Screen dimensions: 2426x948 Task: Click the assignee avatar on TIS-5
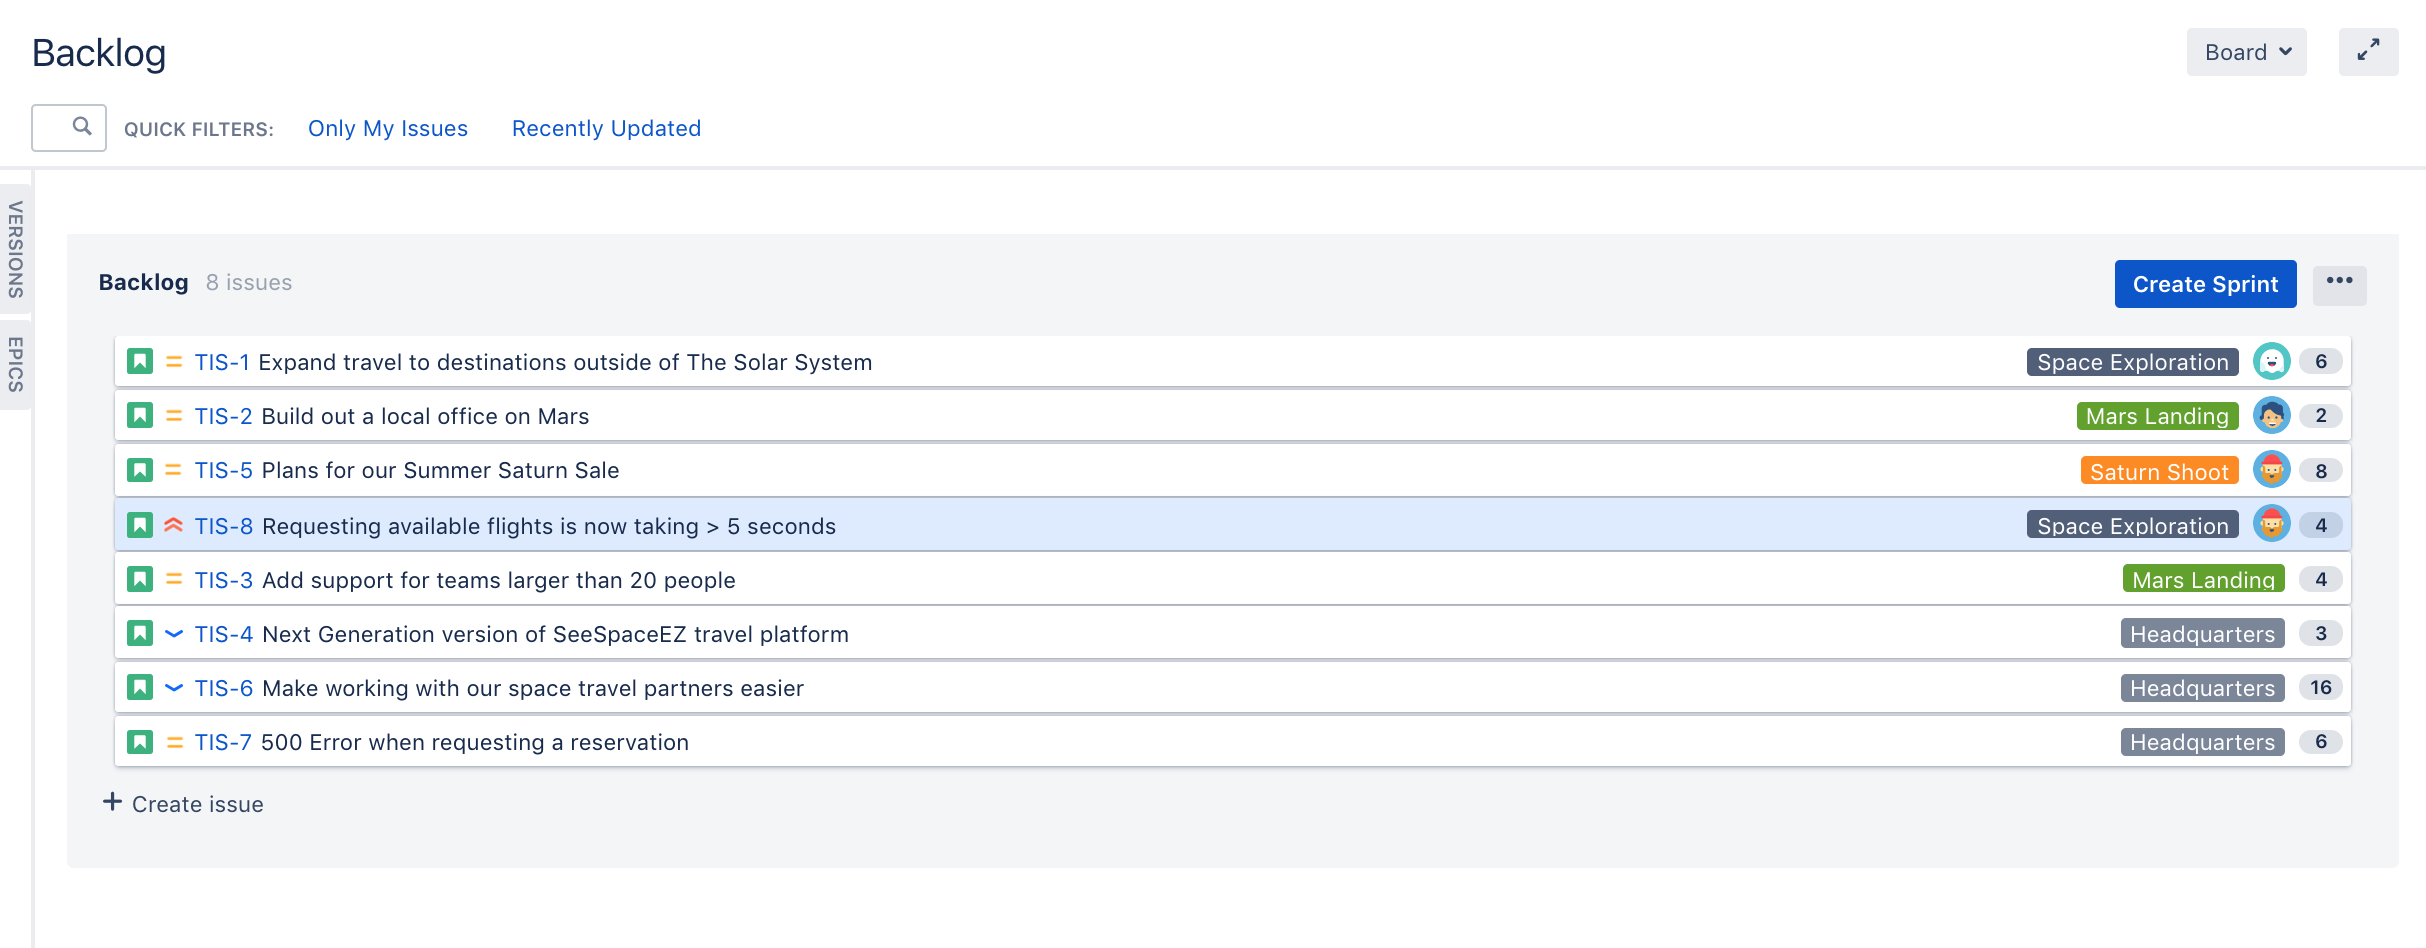click(x=2271, y=469)
